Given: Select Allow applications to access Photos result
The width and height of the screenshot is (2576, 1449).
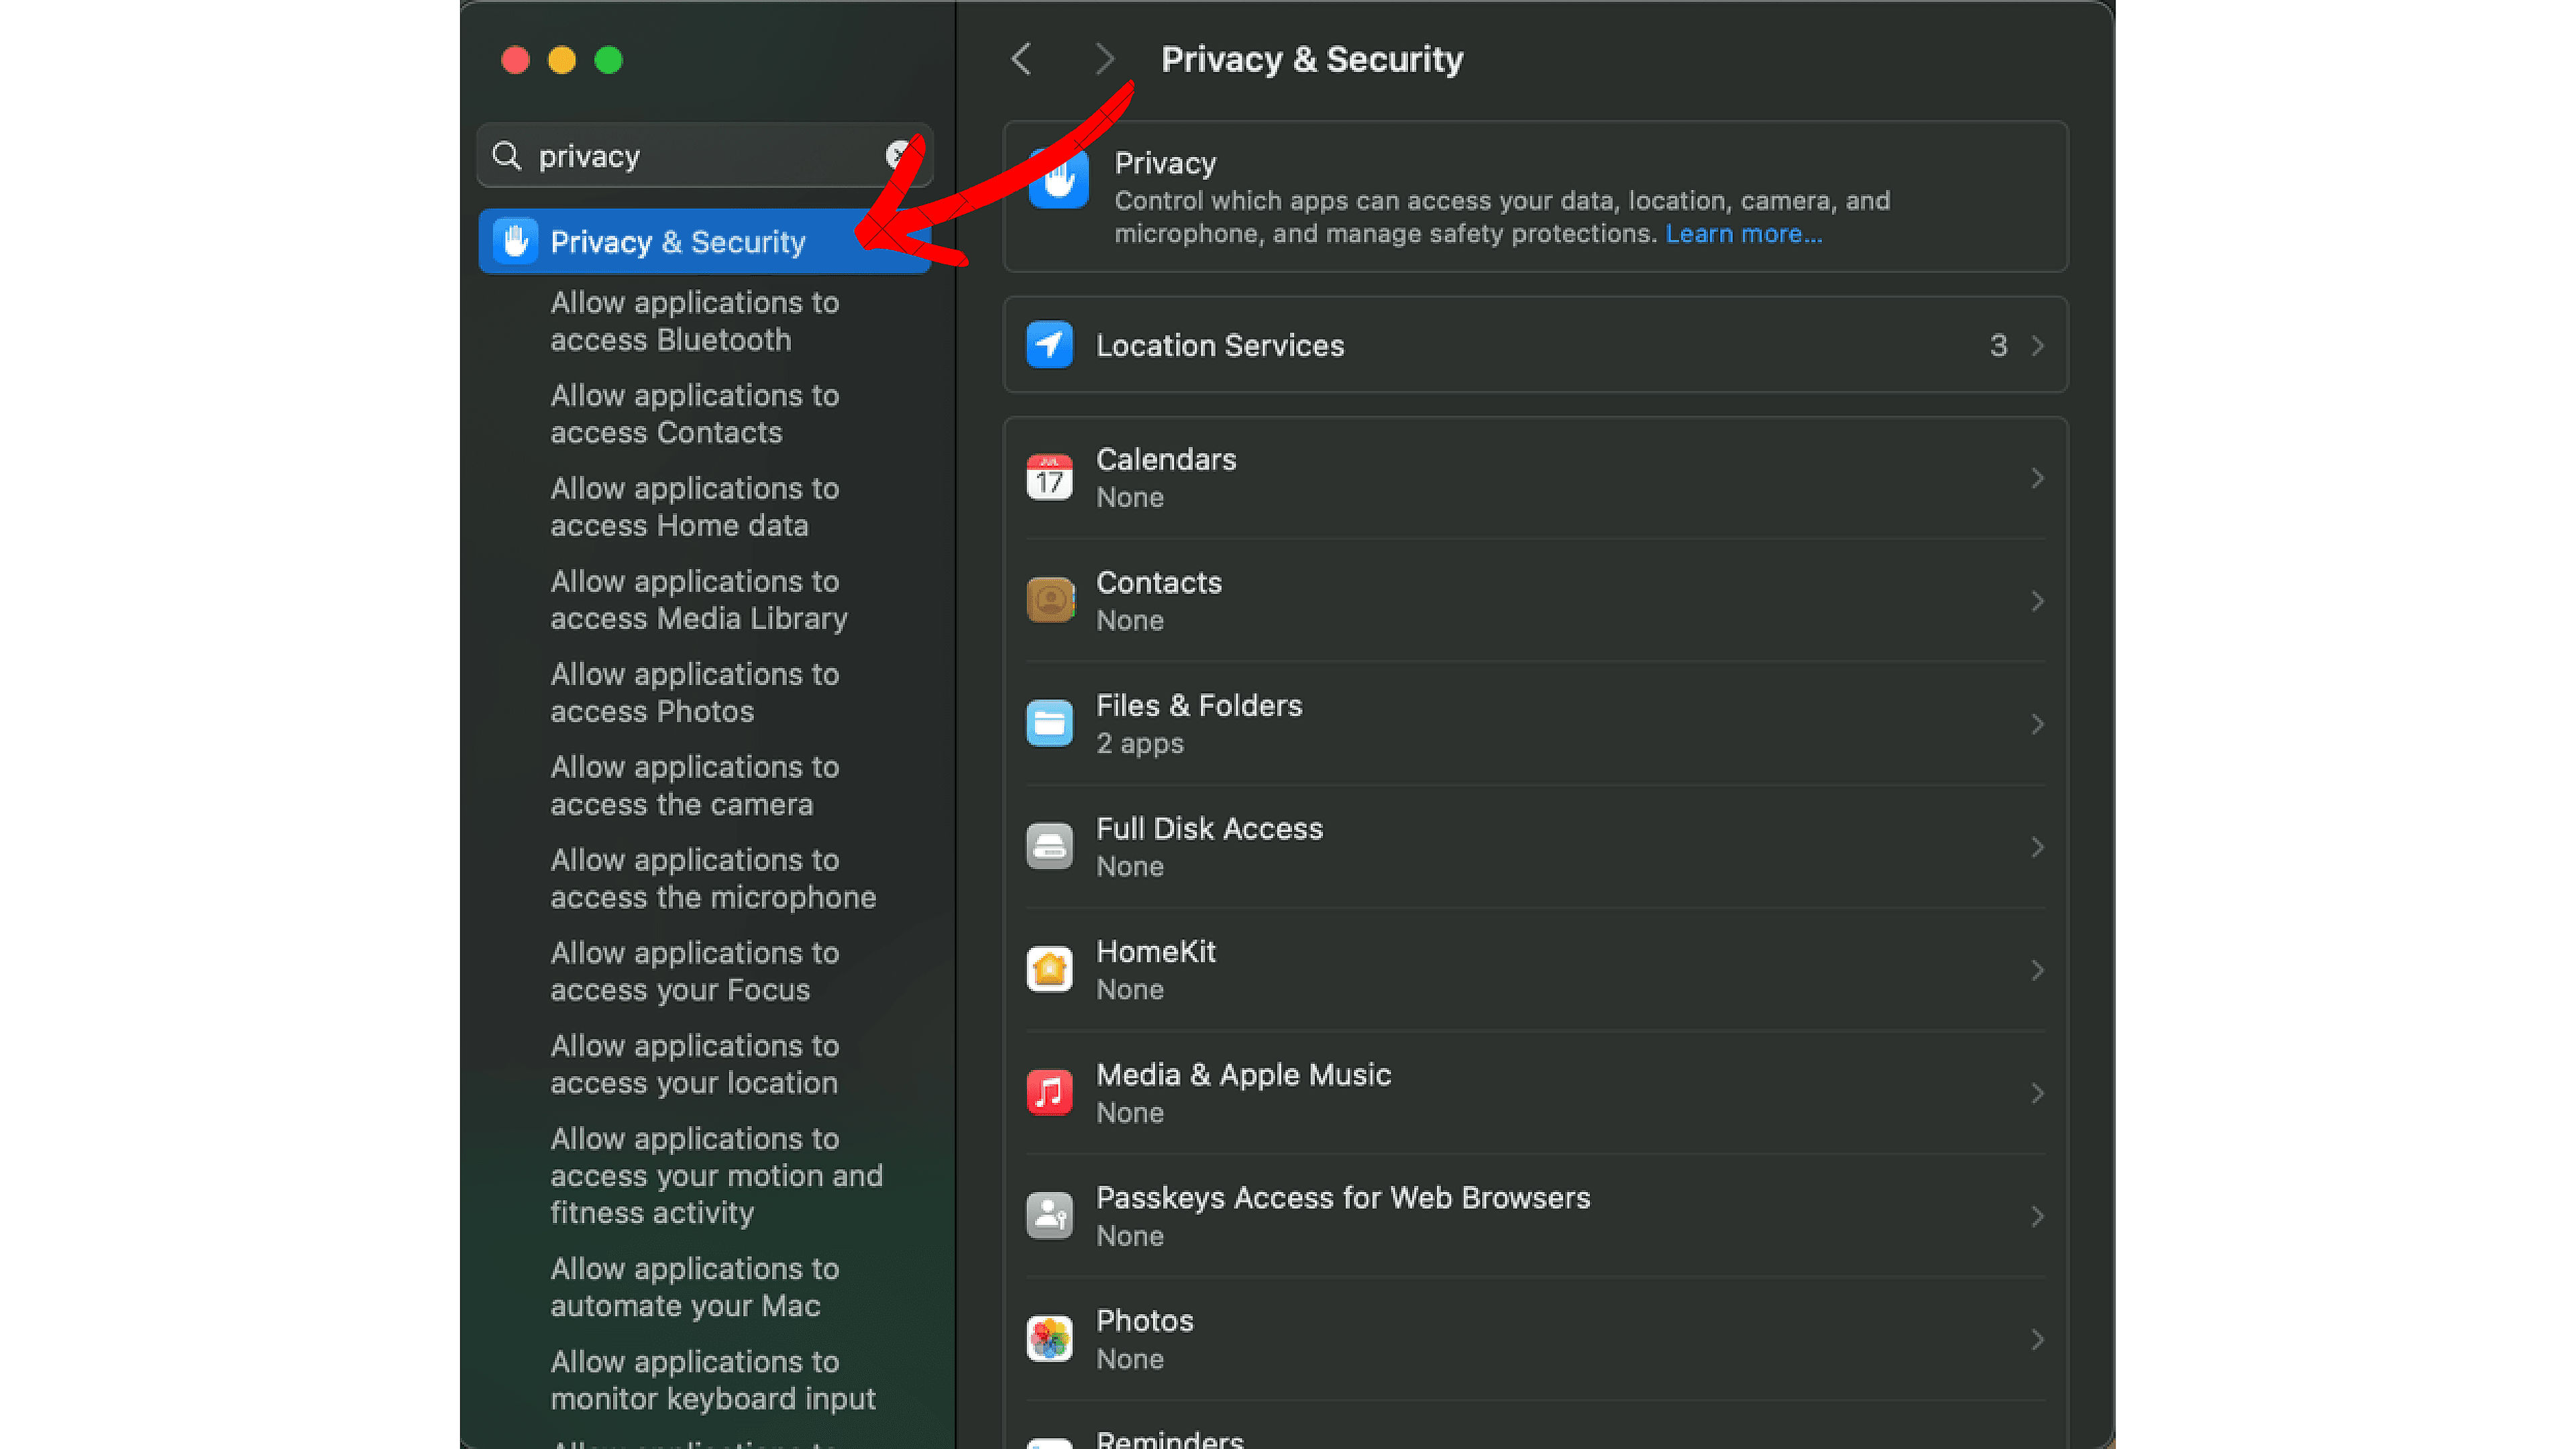Looking at the screenshot, I should click(695, 693).
